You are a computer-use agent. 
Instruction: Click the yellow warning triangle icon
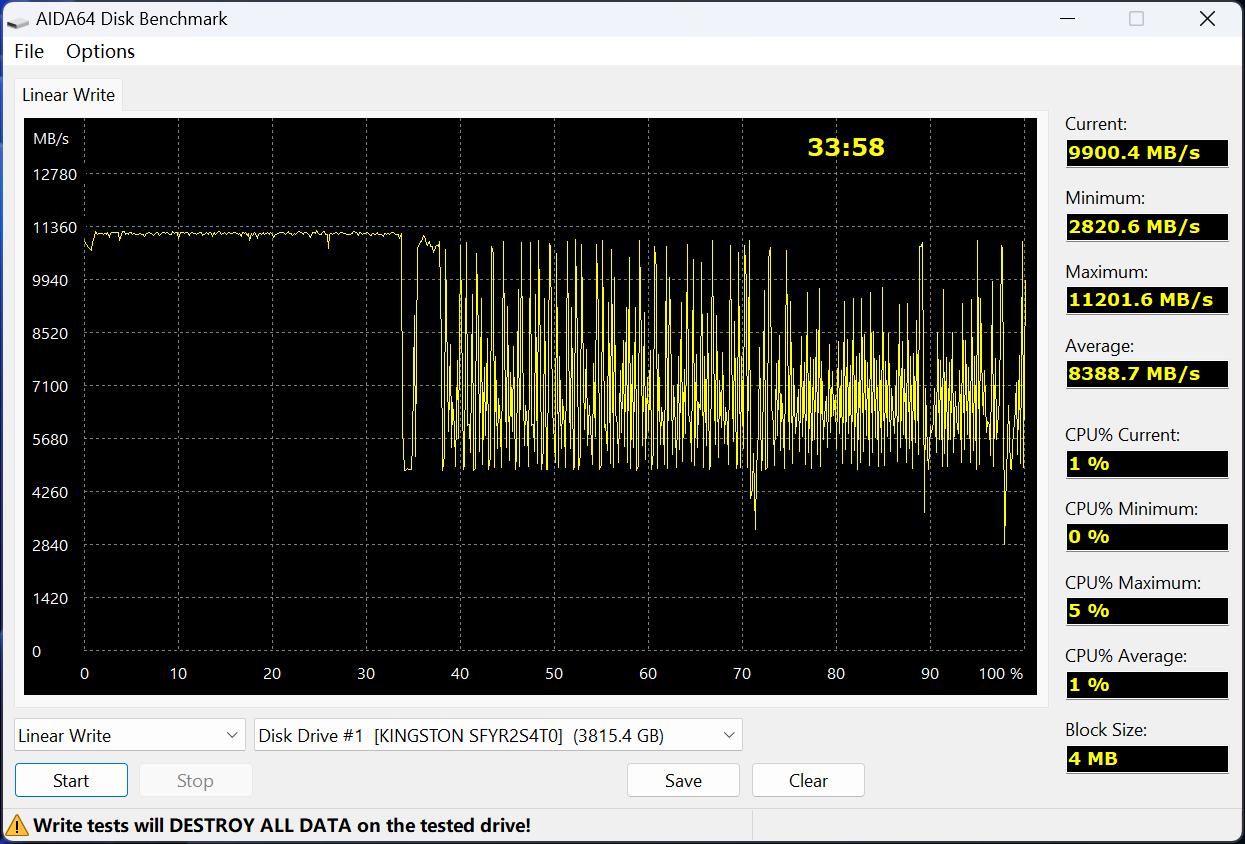point(17,826)
